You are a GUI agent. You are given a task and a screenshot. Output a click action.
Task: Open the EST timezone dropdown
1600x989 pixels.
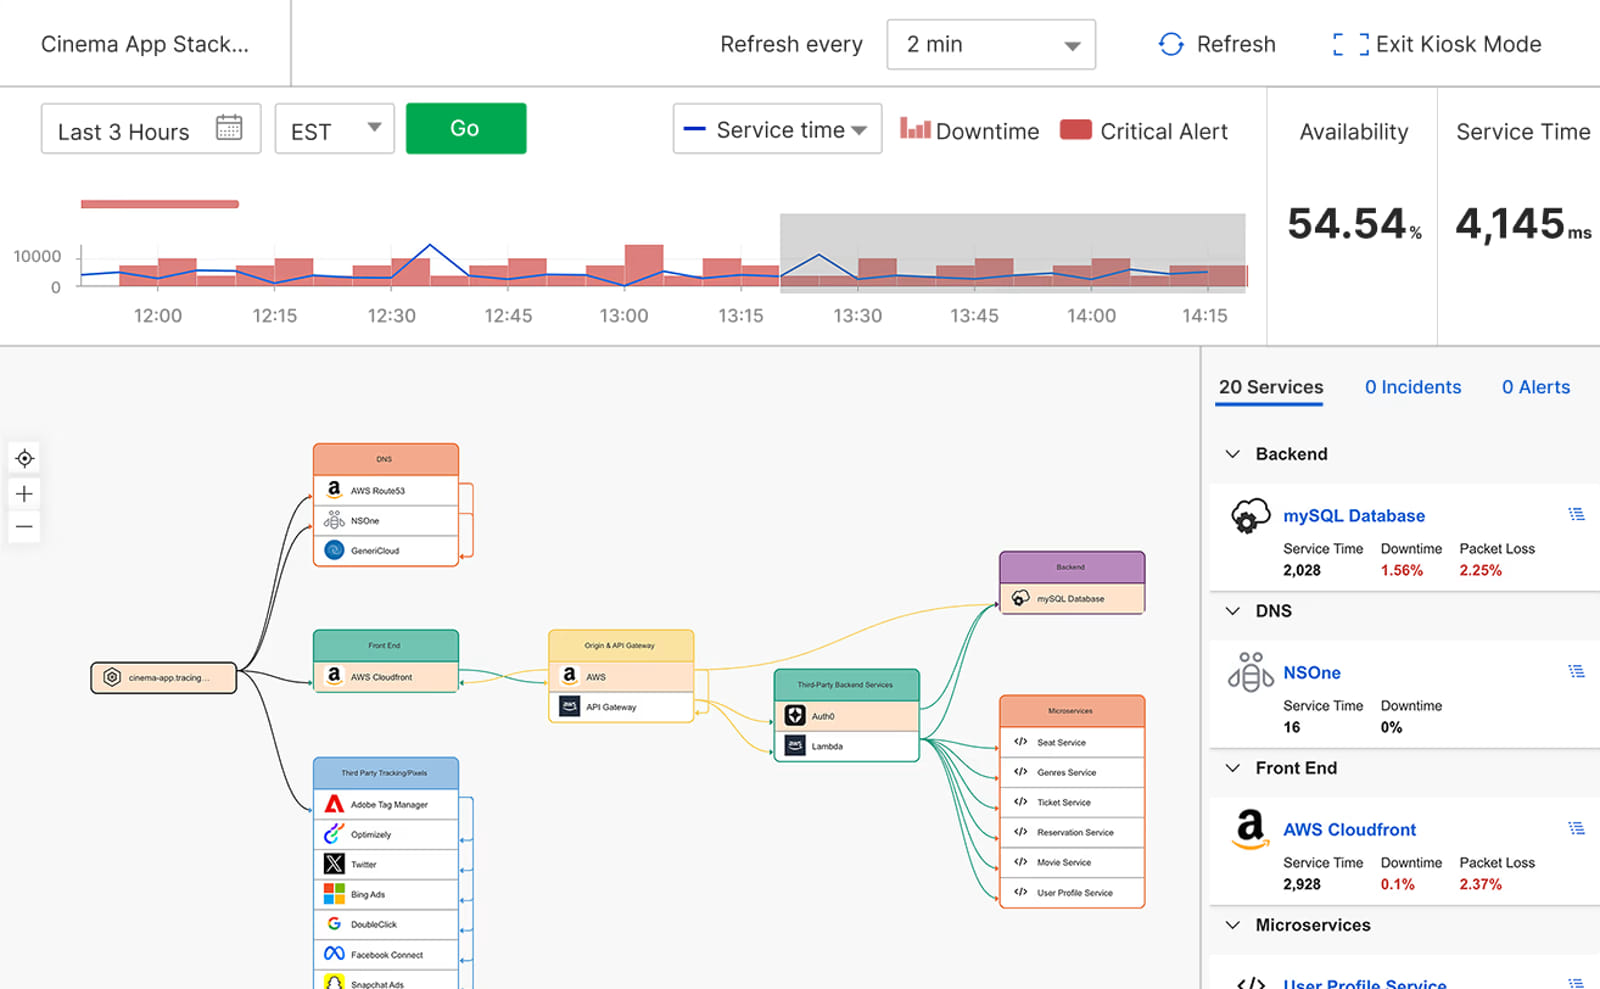point(334,128)
